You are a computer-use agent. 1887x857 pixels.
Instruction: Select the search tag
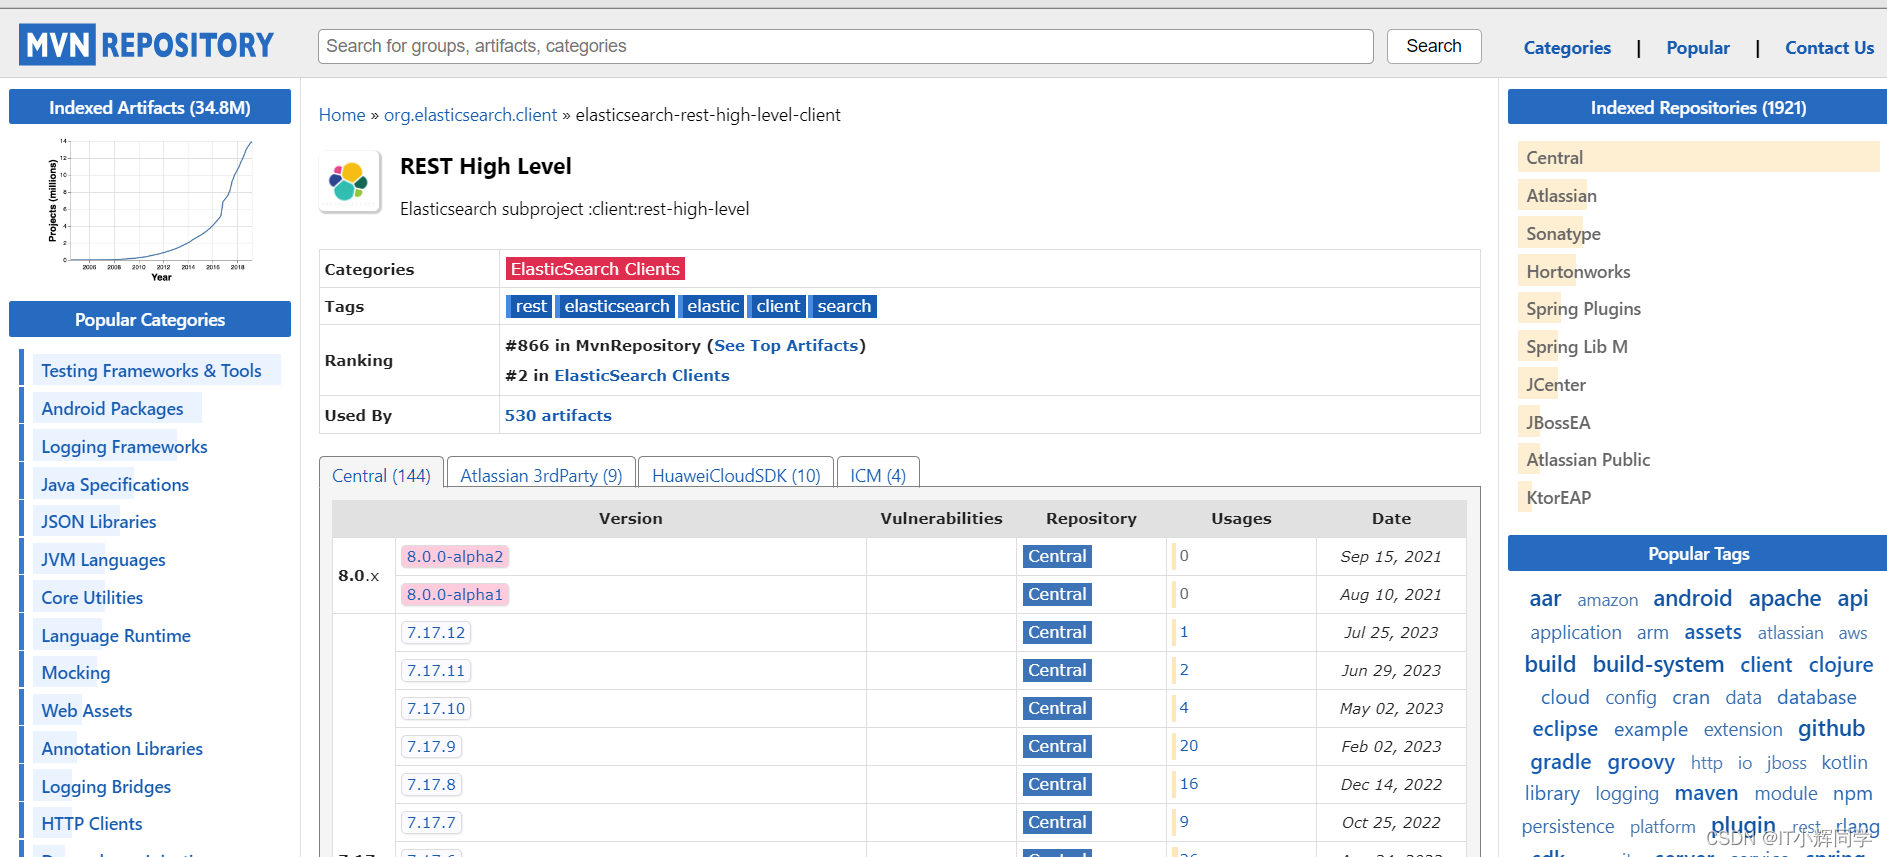click(843, 306)
